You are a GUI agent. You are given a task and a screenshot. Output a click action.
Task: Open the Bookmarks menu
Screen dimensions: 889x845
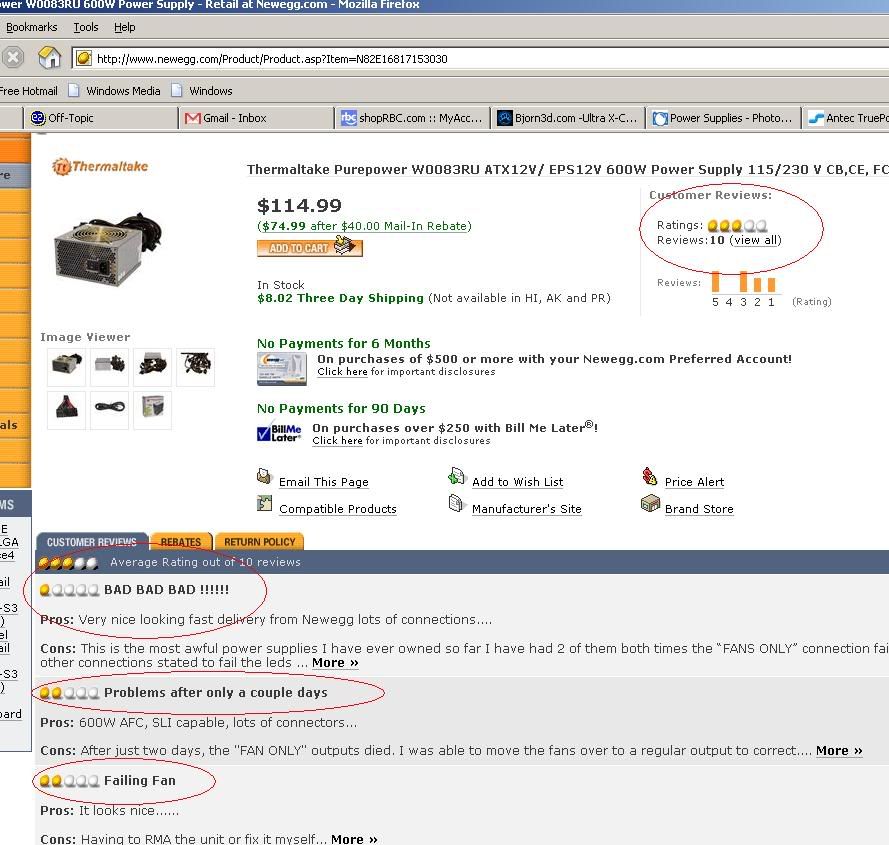tap(32, 27)
